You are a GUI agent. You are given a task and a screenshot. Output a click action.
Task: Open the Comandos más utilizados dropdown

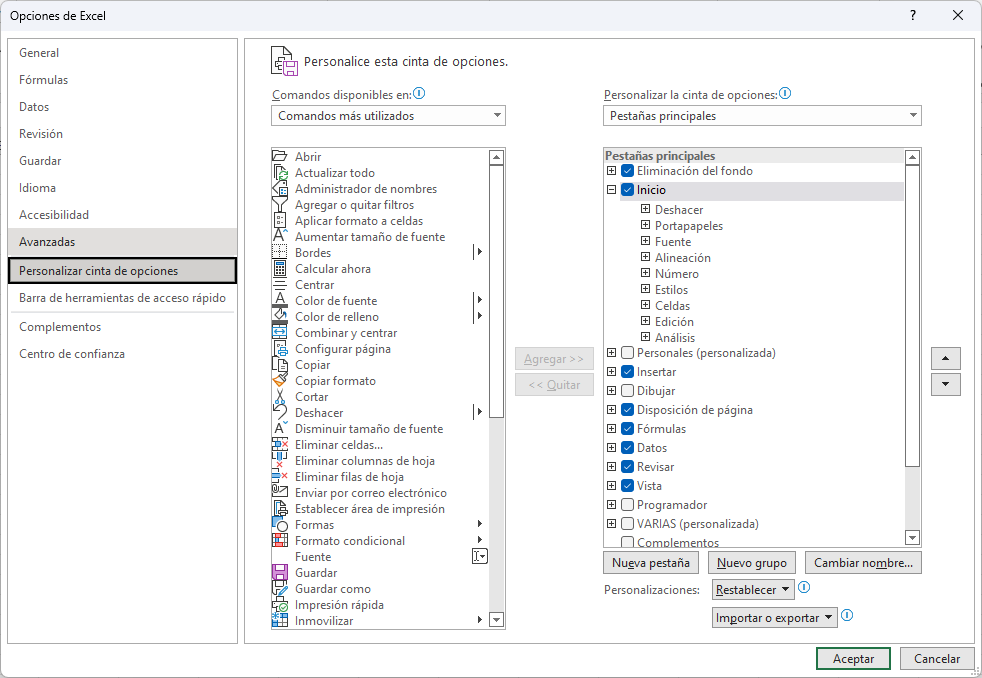388,116
